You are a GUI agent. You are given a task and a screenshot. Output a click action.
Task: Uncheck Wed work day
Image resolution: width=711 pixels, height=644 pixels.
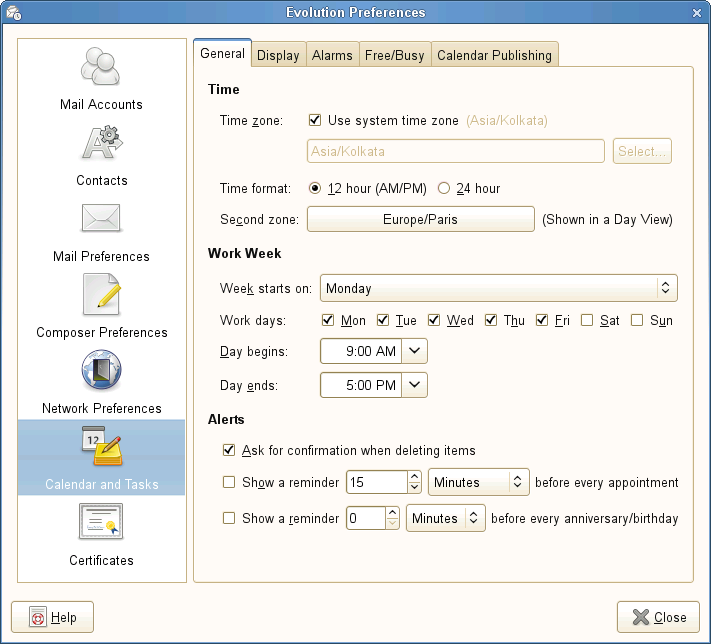434,320
